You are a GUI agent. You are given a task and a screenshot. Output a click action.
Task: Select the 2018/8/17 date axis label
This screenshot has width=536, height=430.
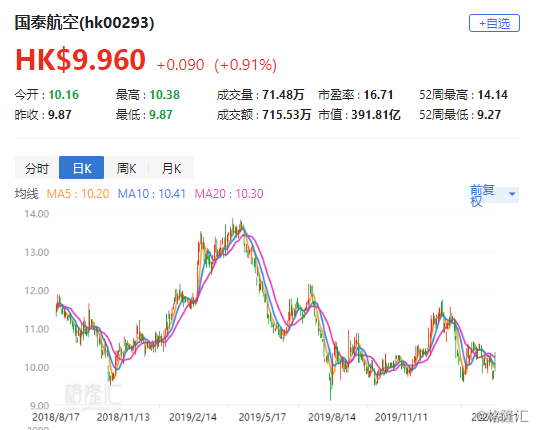click(x=56, y=417)
